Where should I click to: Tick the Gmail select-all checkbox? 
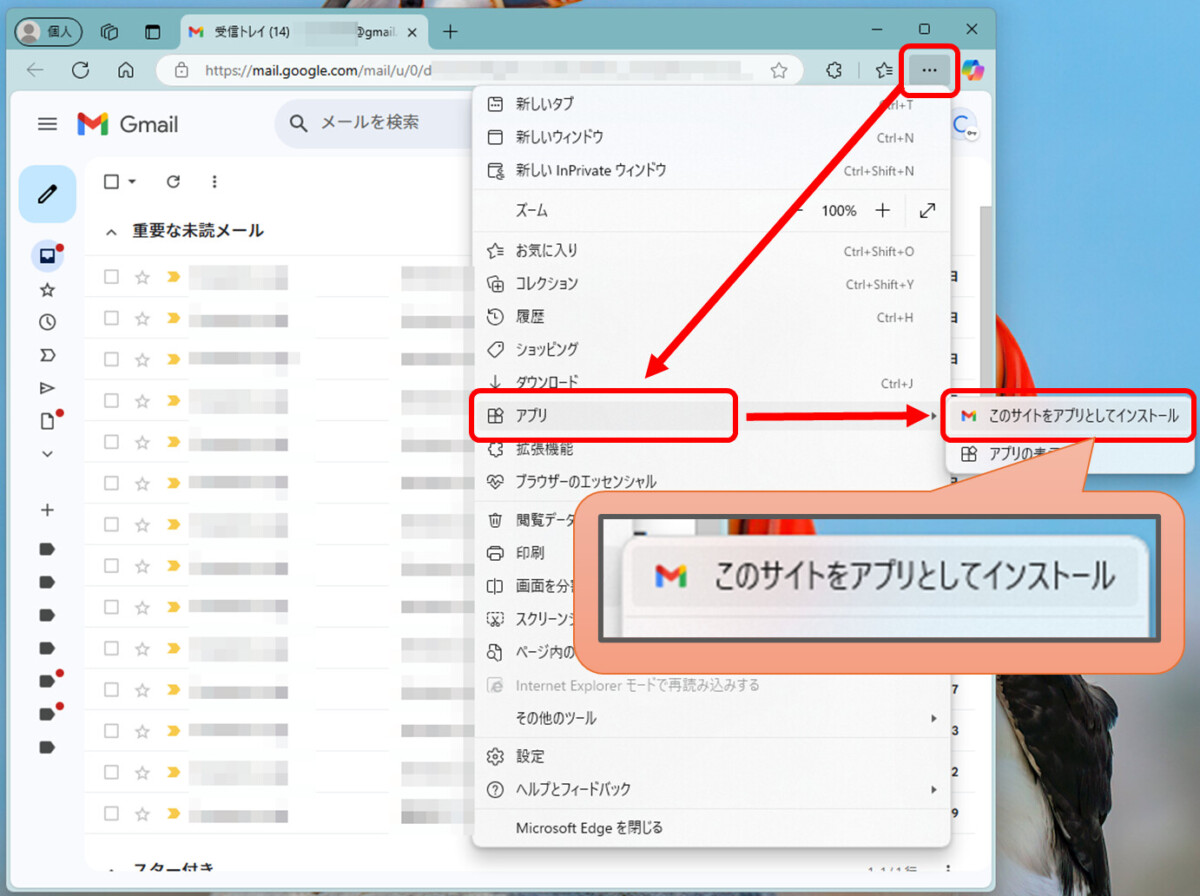pyautogui.click(x=111, y=181)
